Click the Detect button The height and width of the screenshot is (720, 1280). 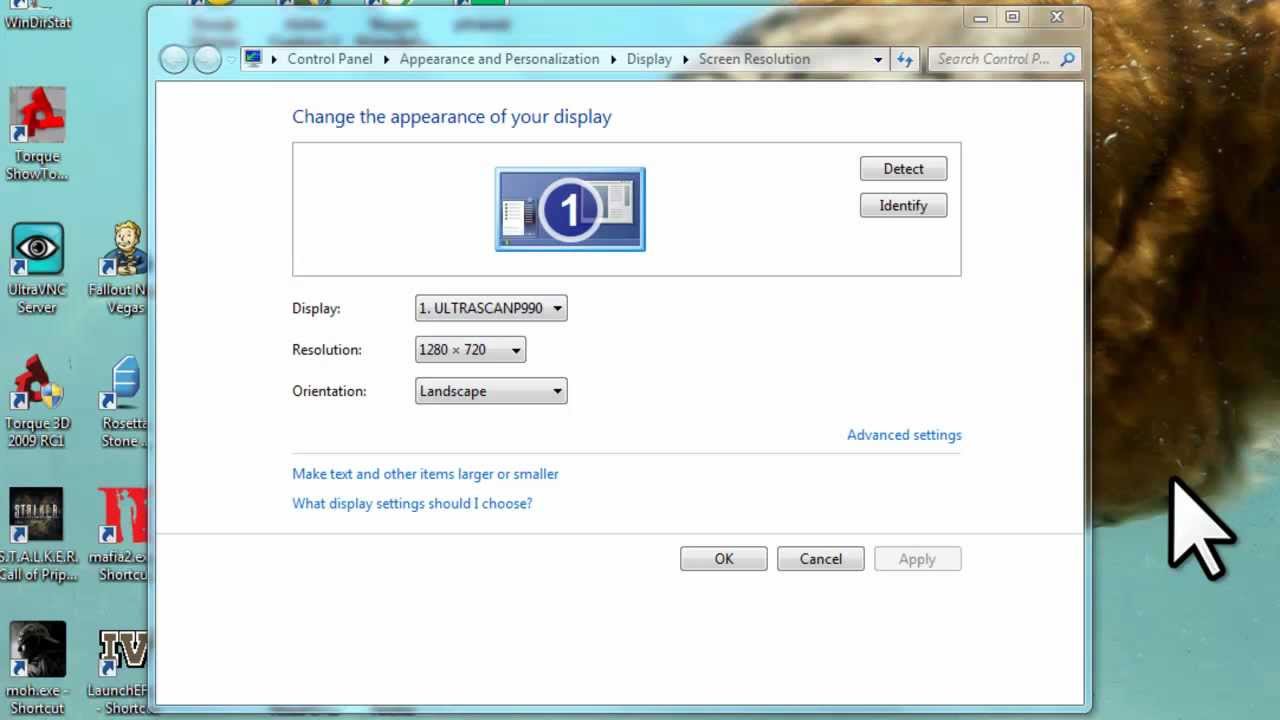[x=903, y=168]
